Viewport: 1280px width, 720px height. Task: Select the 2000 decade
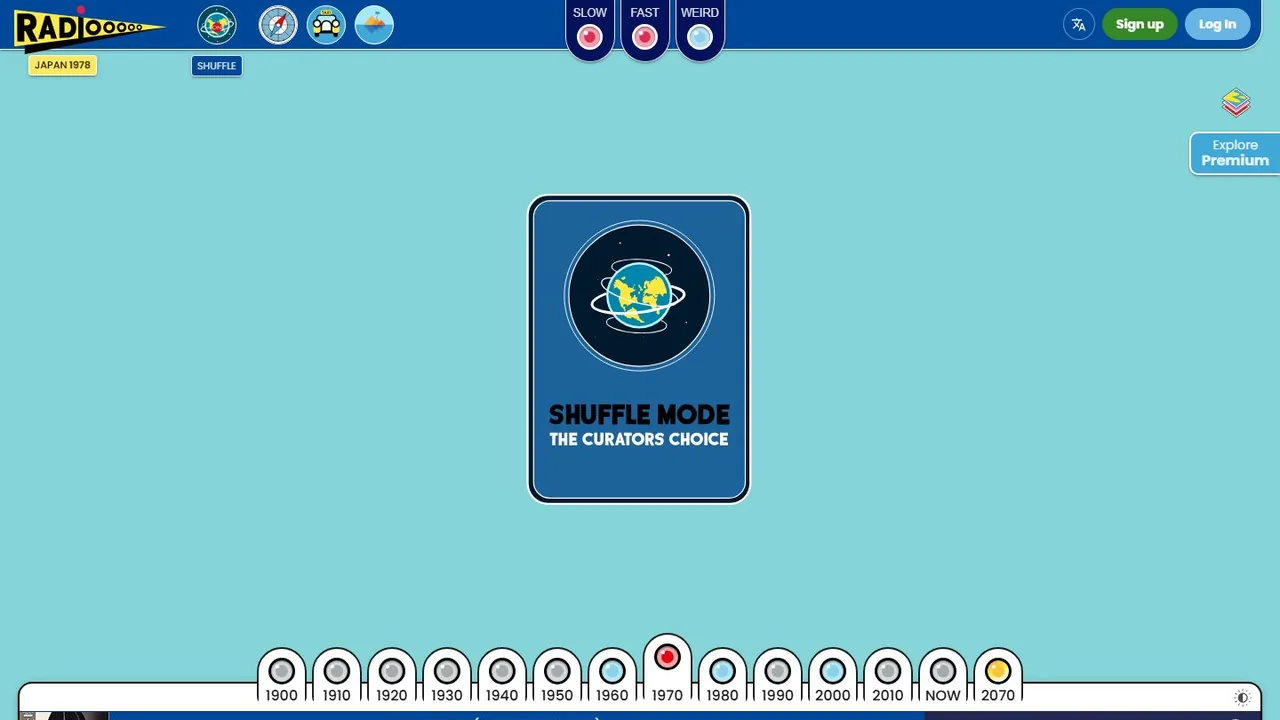coord(832,677)
